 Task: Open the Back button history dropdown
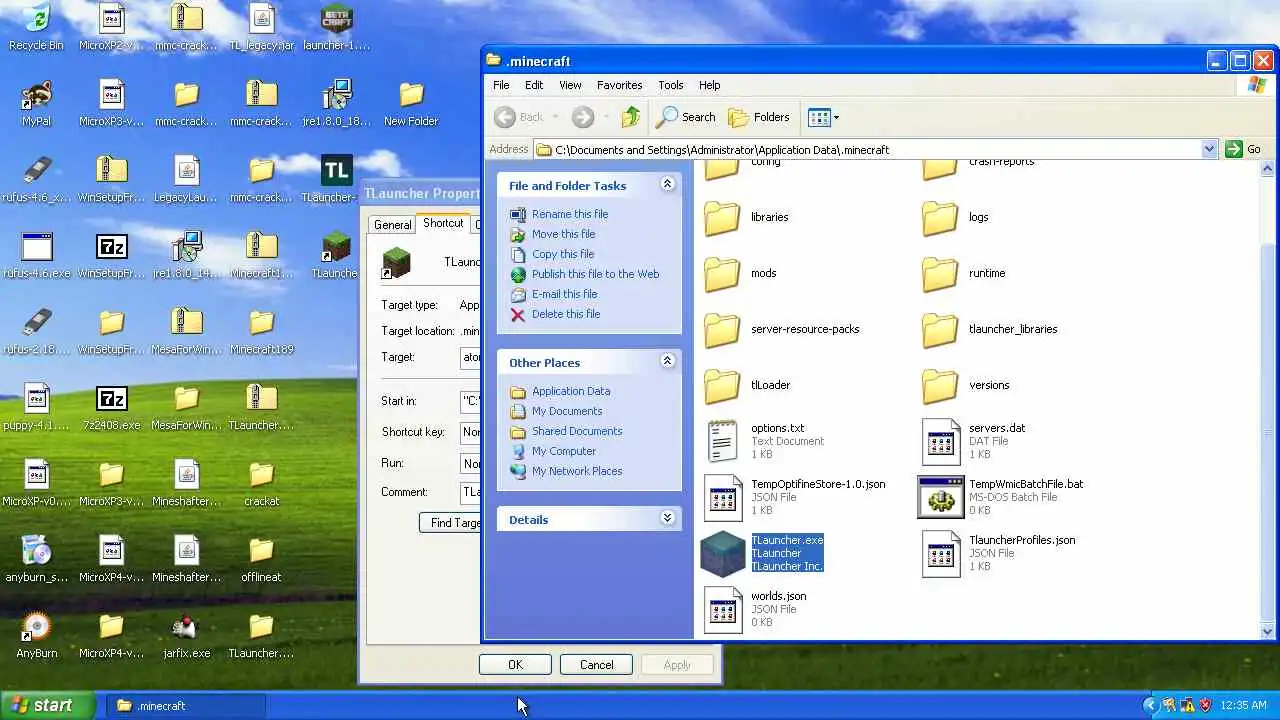pos(555,117)
